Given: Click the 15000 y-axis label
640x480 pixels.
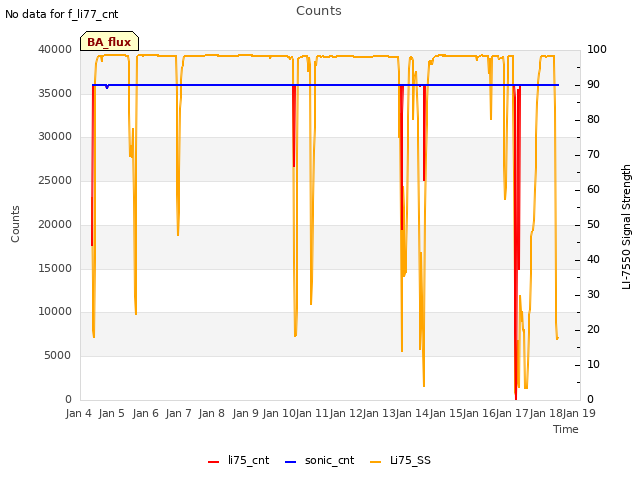Looking at the screenshot, I should click(55, 269).
